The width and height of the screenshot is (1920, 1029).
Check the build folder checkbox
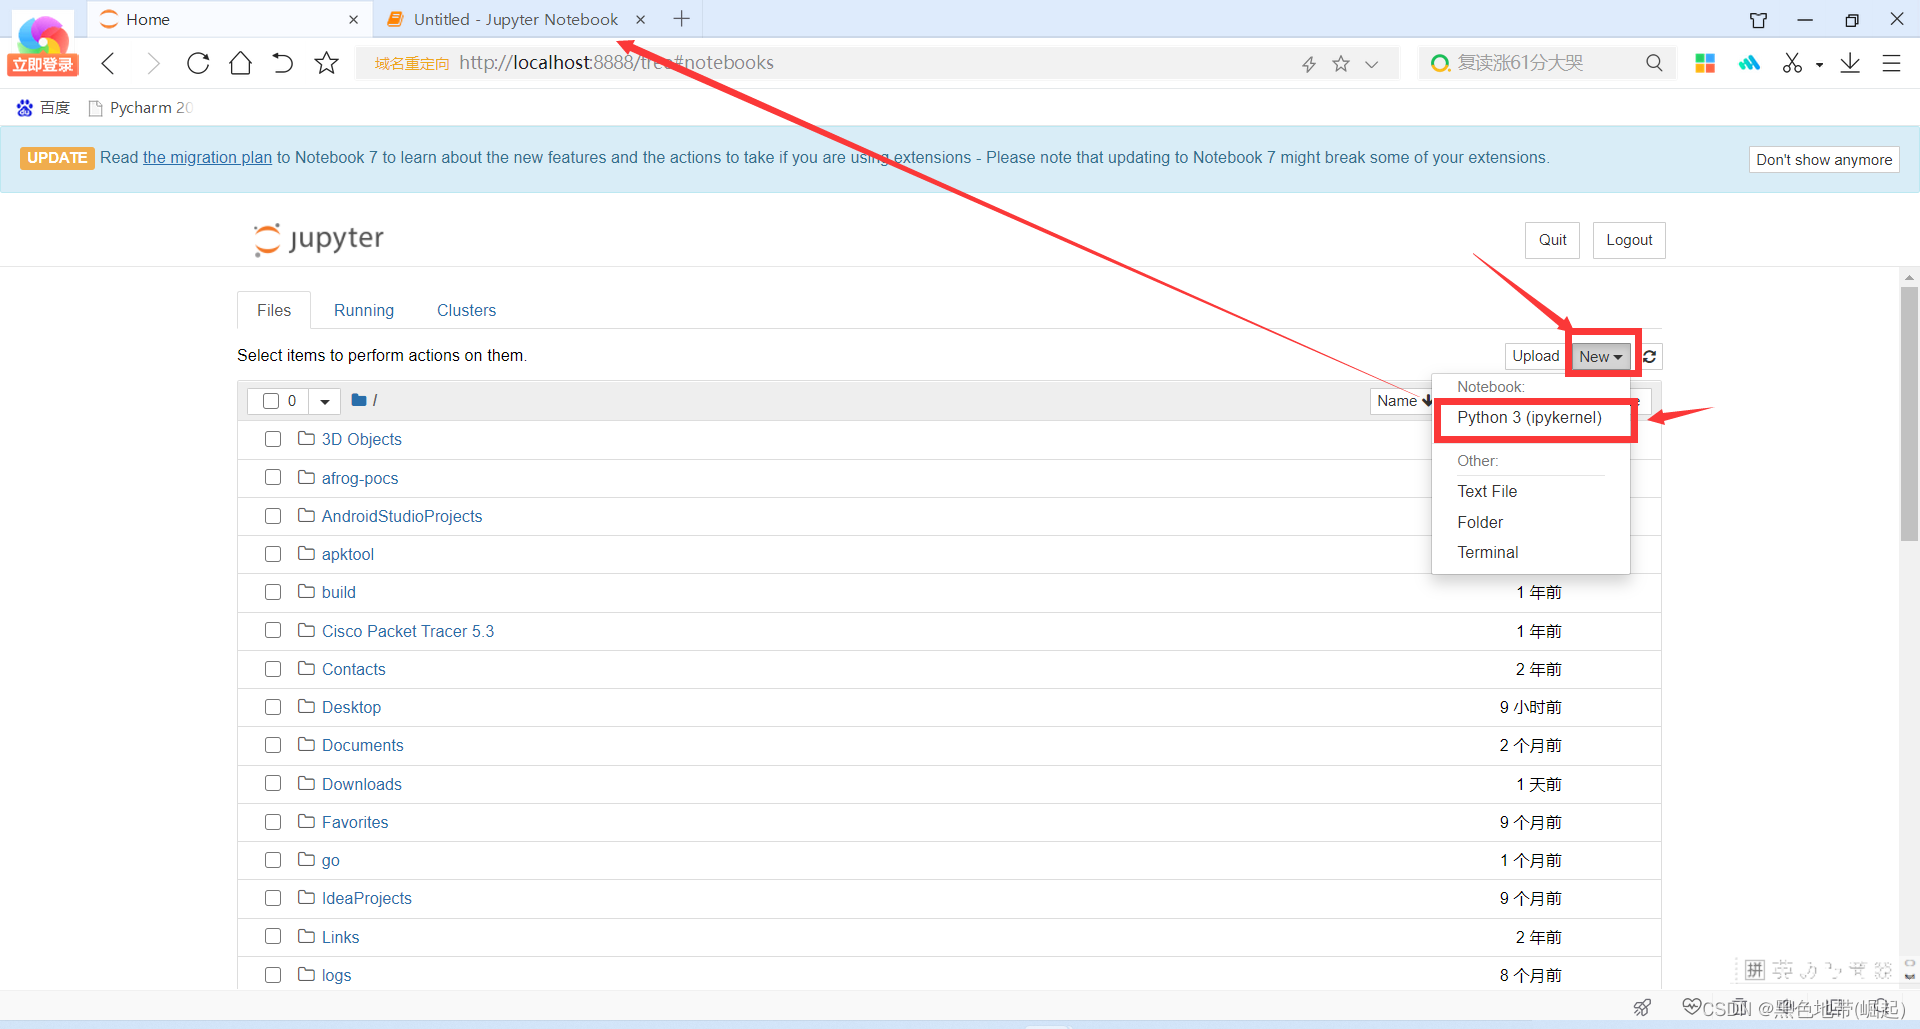[273, 592]
